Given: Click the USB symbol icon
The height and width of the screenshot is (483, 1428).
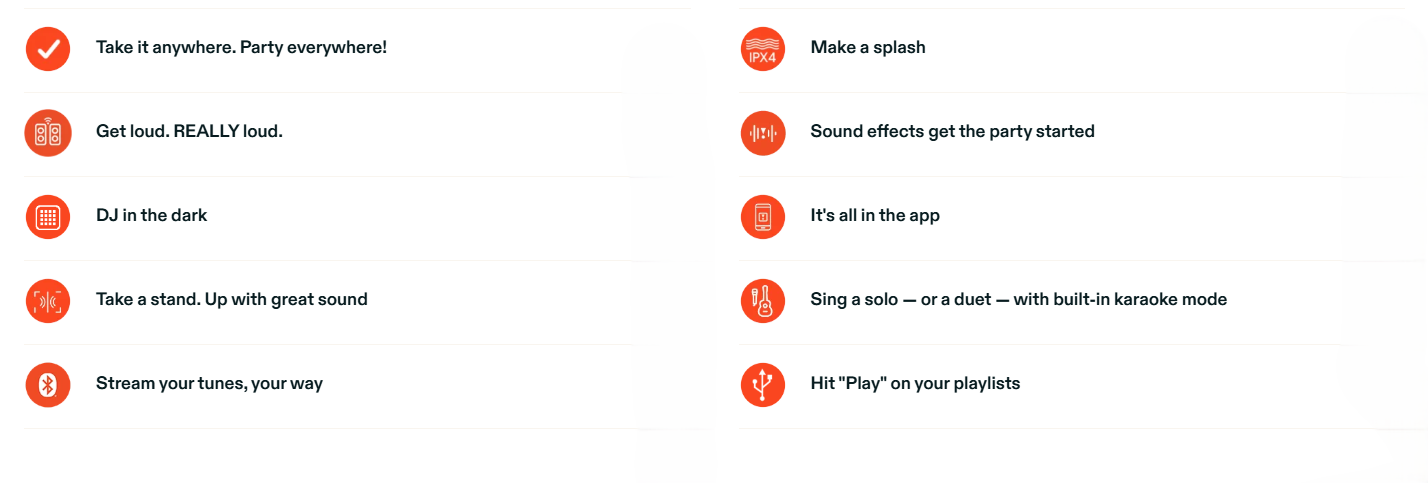Looking at the screenshot, I should coord(763,384).
